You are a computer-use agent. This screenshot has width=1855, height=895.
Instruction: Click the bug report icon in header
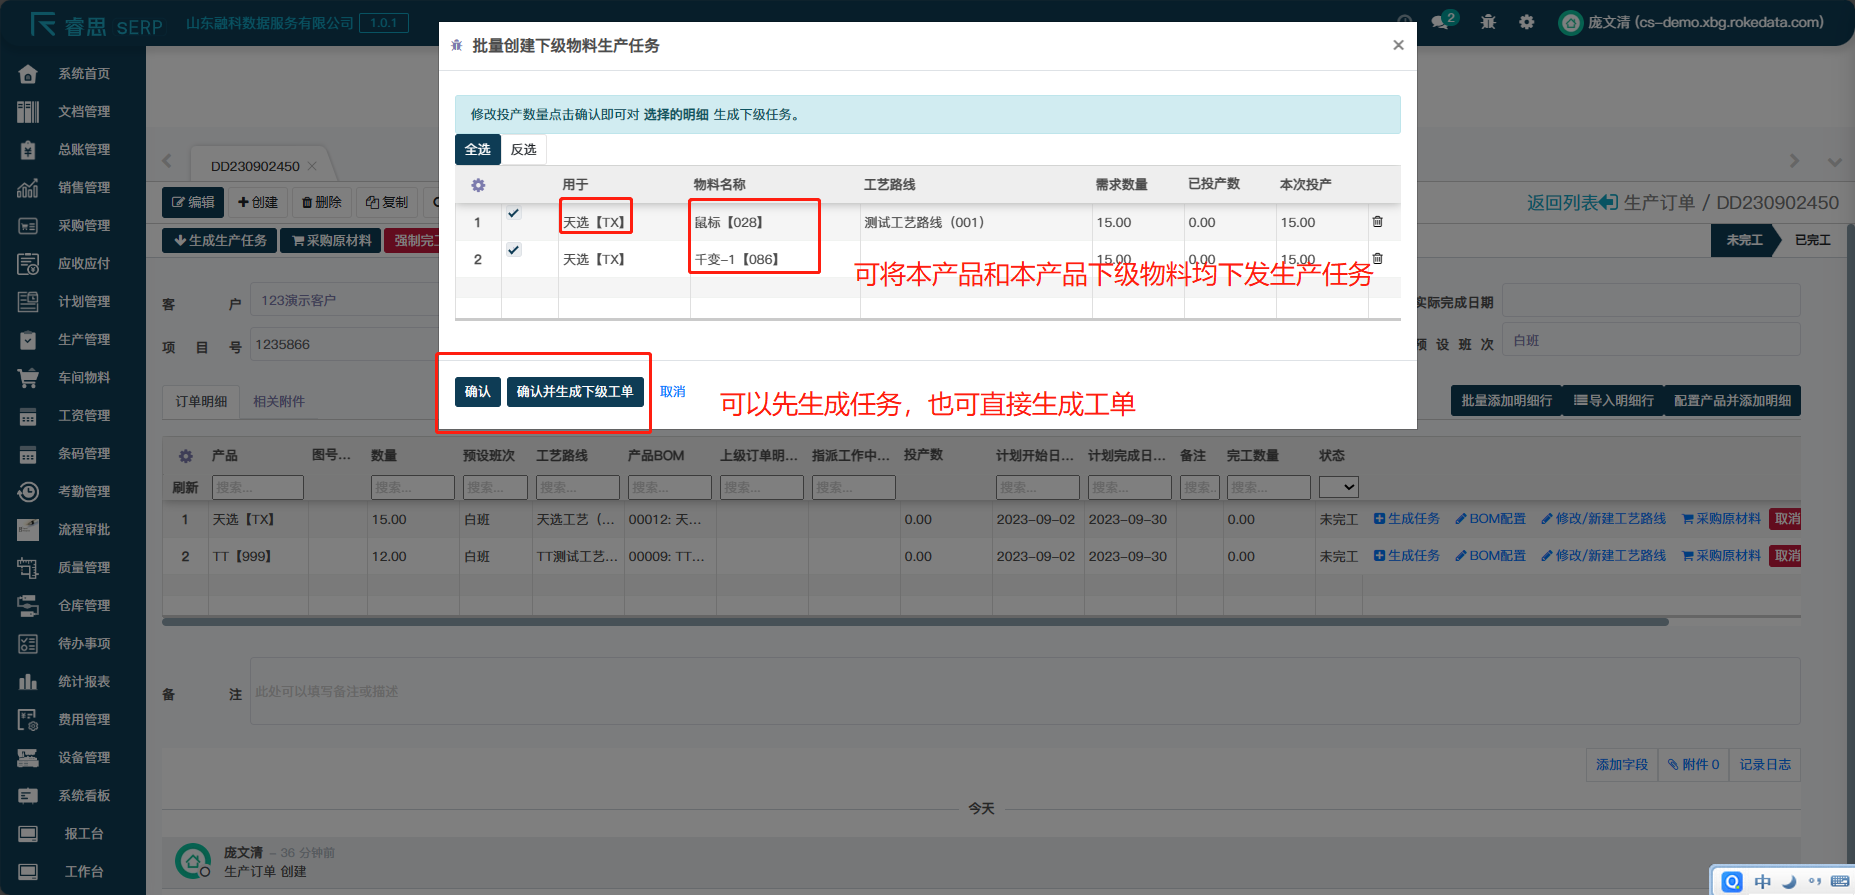(1488, 22)
